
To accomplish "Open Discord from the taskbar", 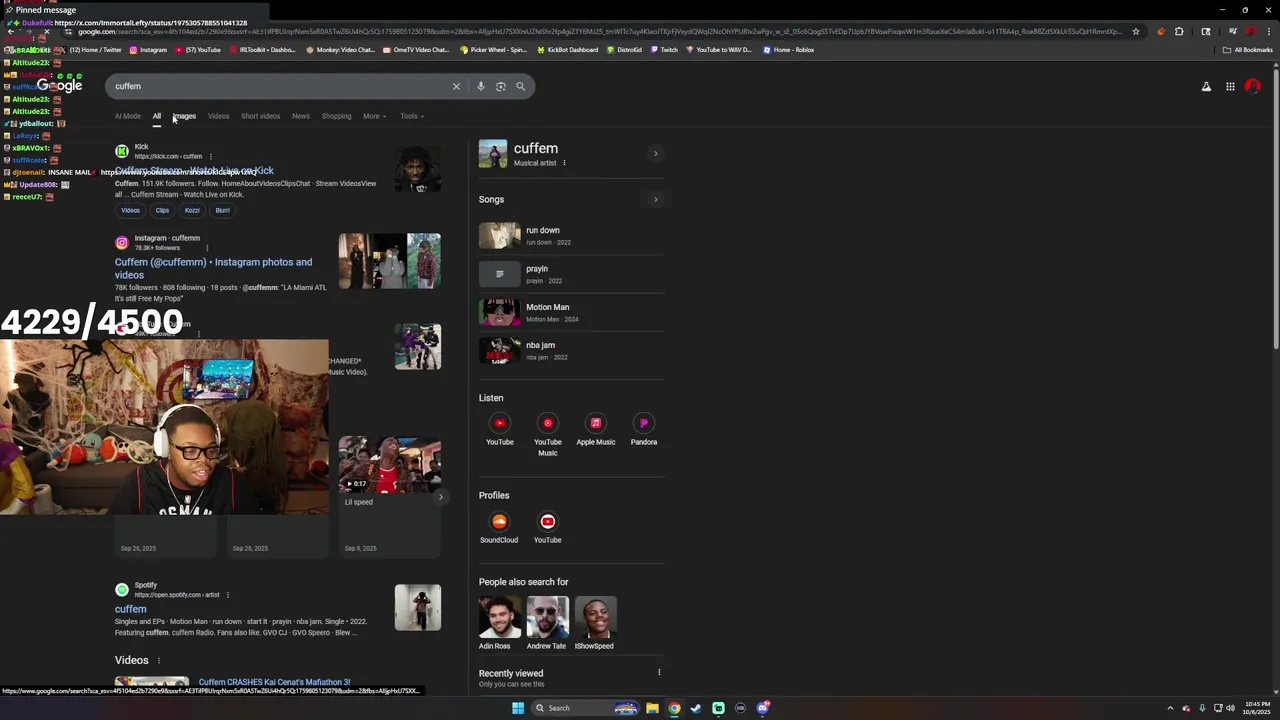I will (x=762, y=708).
